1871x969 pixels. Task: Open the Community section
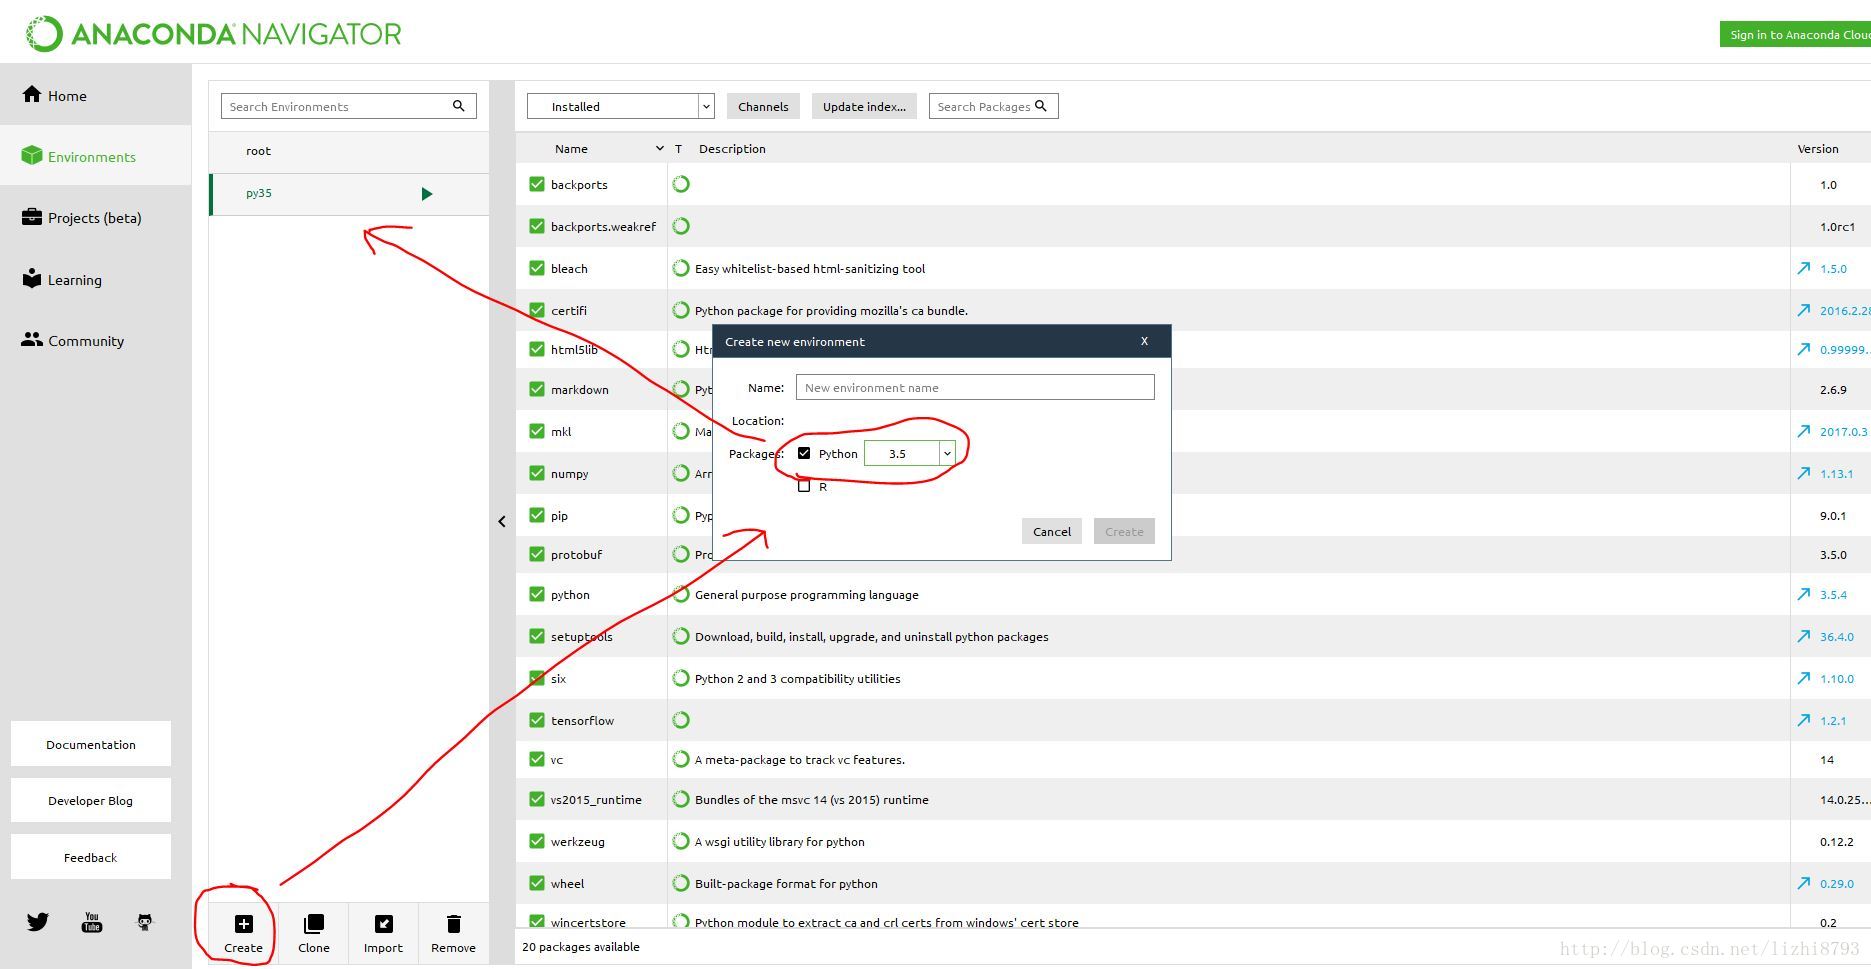coord(96,340)
